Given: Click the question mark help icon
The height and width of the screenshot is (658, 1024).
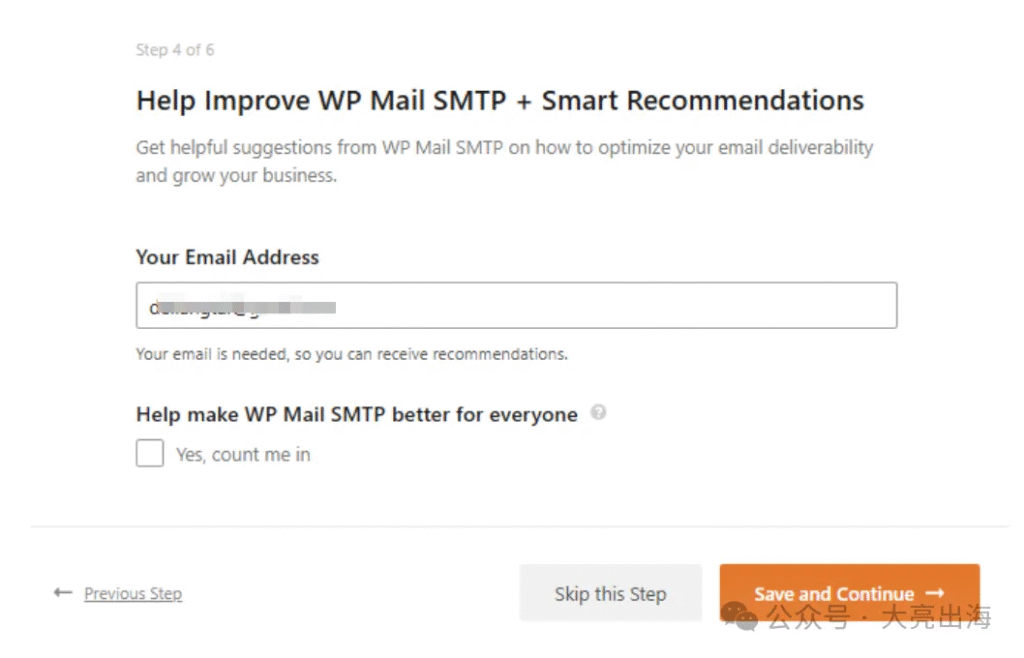Looking at the screenshot, I should [598, 413].
